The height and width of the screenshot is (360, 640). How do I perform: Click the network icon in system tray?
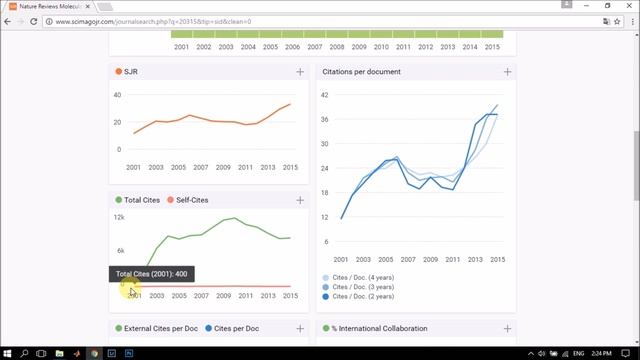[565, 353]
